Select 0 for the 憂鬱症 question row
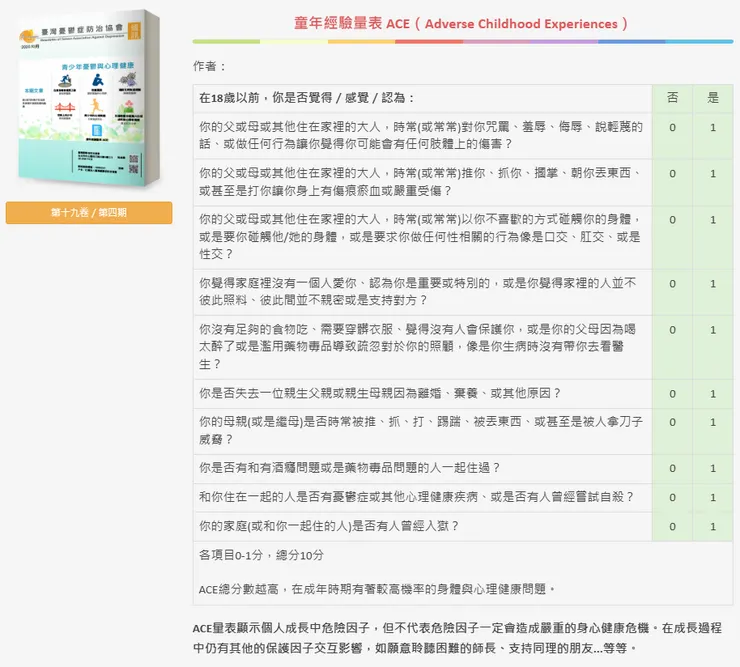Image resolution: width=740 pixels, height=667 pixels. (x=673, y=498)
